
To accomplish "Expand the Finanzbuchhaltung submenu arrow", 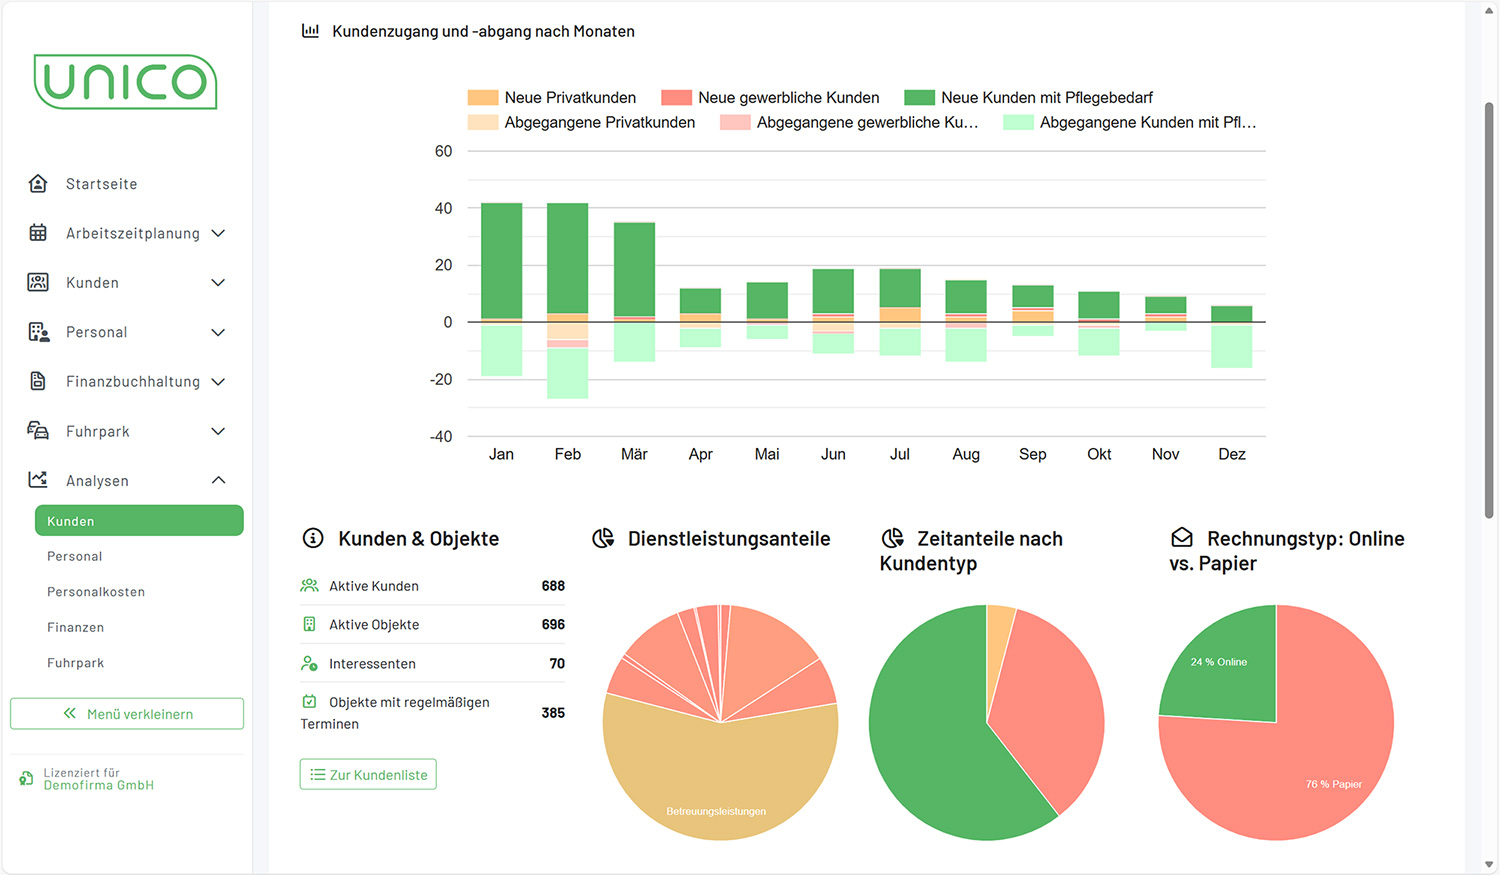I will pos(218,381).
